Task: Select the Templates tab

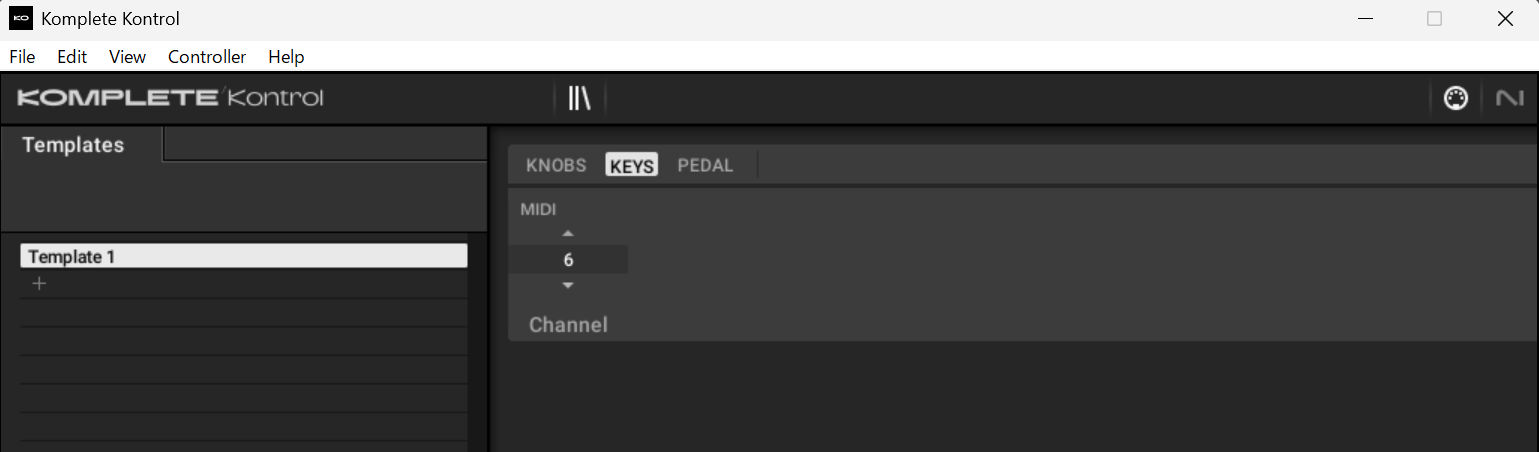Action: (73, 145)
